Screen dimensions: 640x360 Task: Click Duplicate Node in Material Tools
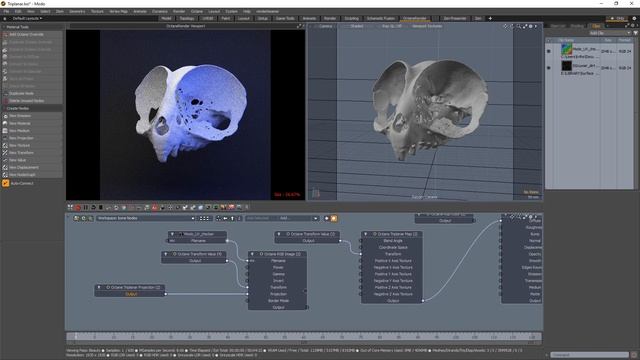(x=32, y=93)
